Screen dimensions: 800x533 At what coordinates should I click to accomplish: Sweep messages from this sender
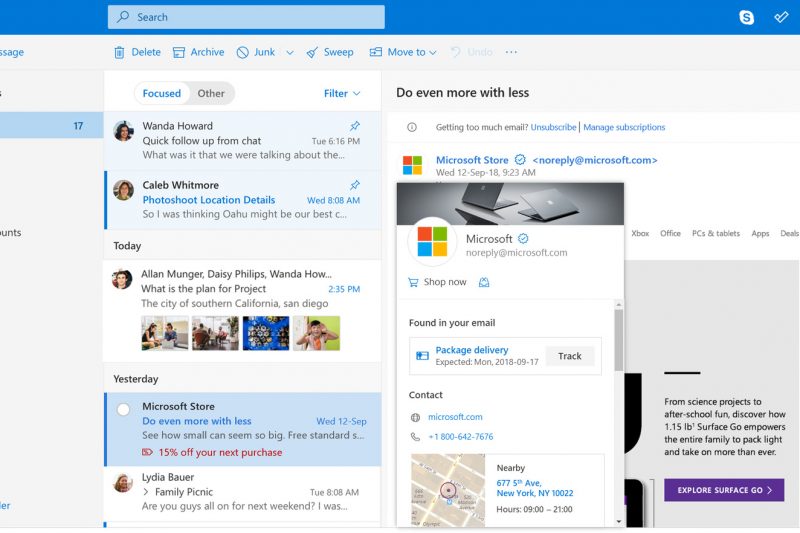330,52
